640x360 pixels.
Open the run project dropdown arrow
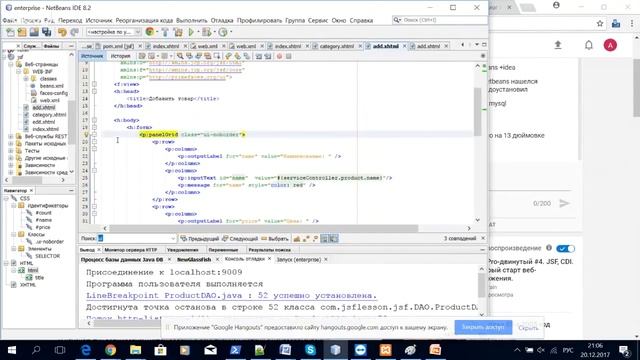point(198,32)
